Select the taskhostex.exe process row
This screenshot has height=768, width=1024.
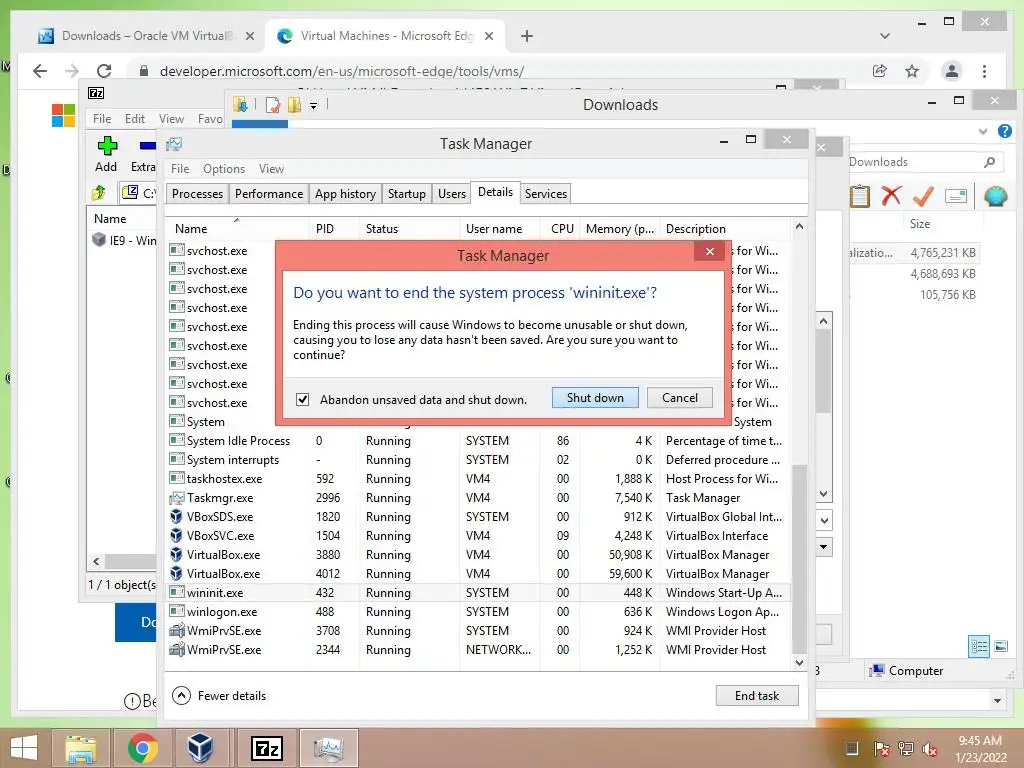[x=477, y=479]
